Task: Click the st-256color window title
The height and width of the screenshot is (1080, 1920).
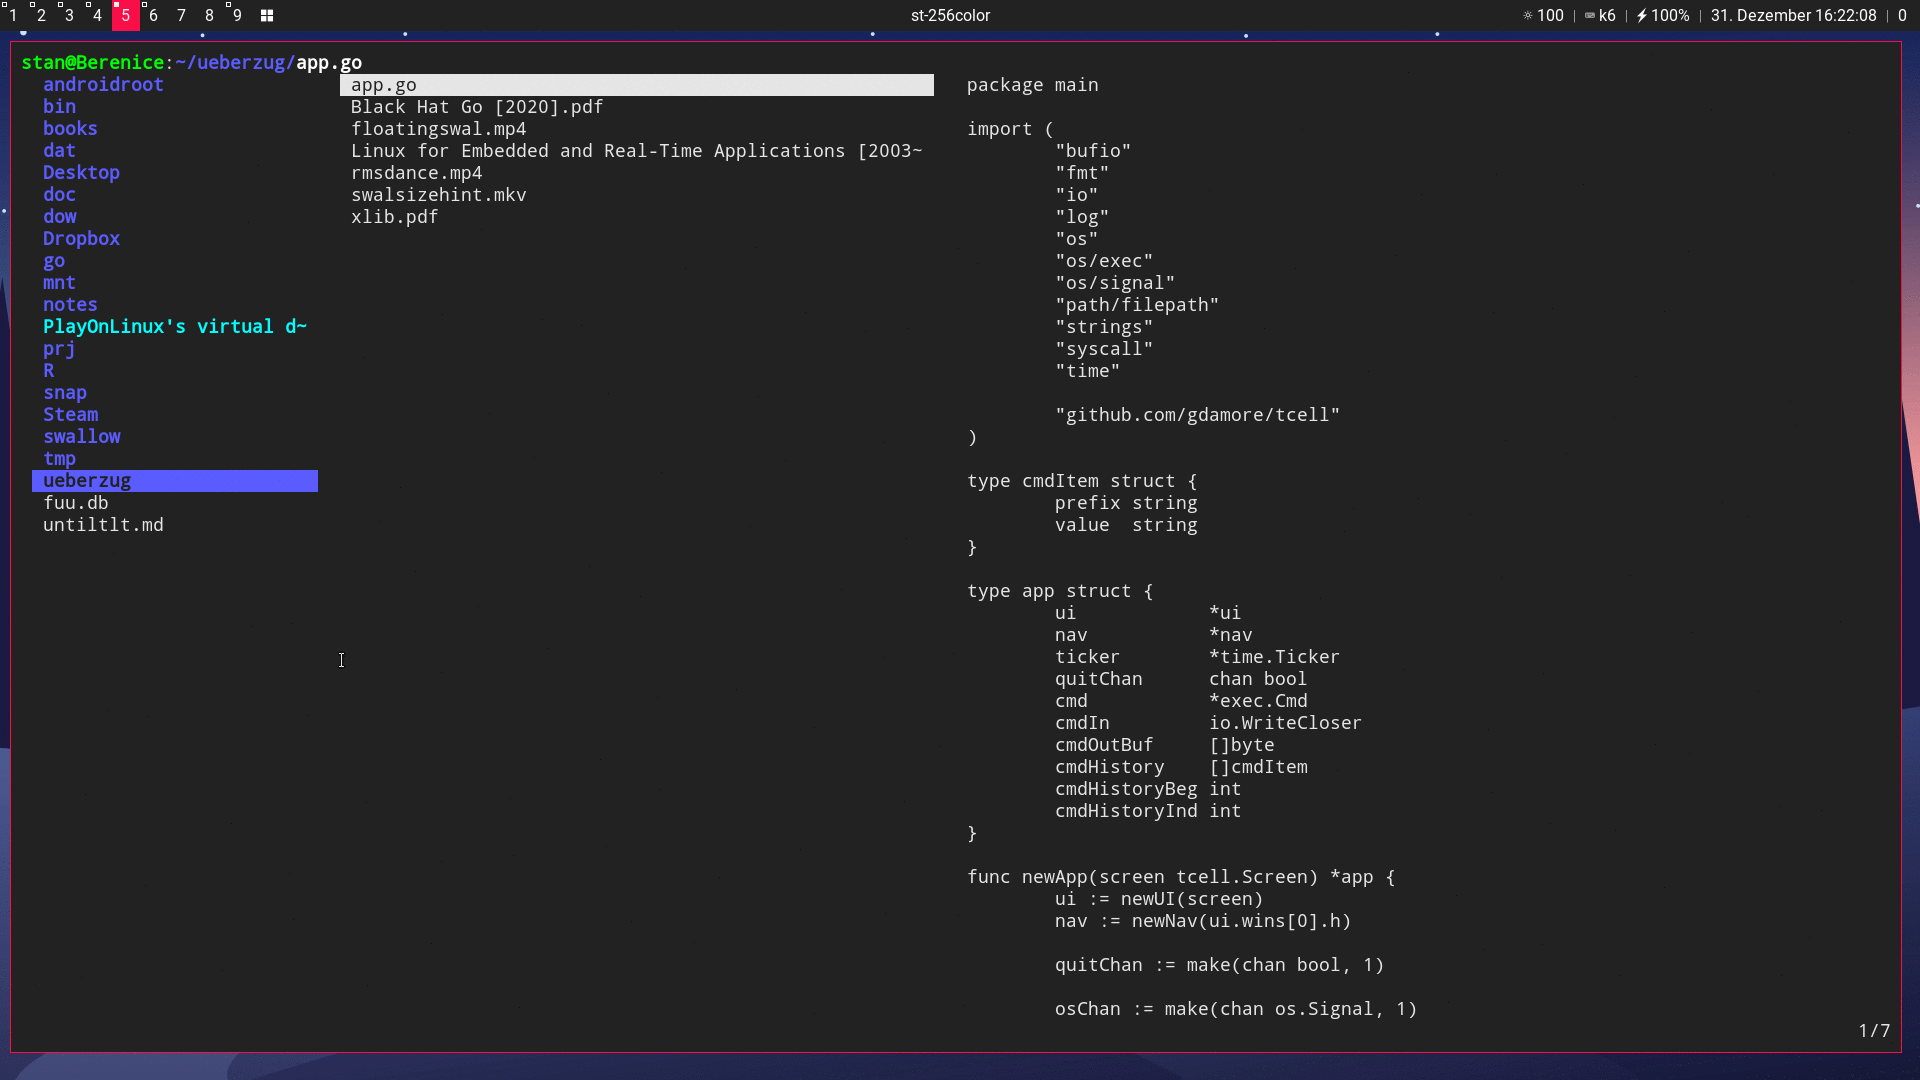Action: pyautogui.click(x=950, y=16)
